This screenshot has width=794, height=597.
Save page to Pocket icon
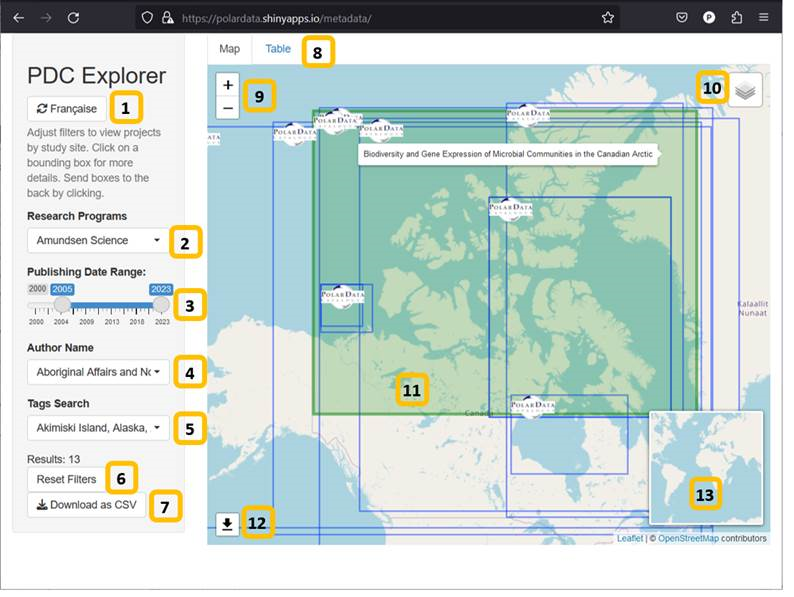tap(681, 17)
